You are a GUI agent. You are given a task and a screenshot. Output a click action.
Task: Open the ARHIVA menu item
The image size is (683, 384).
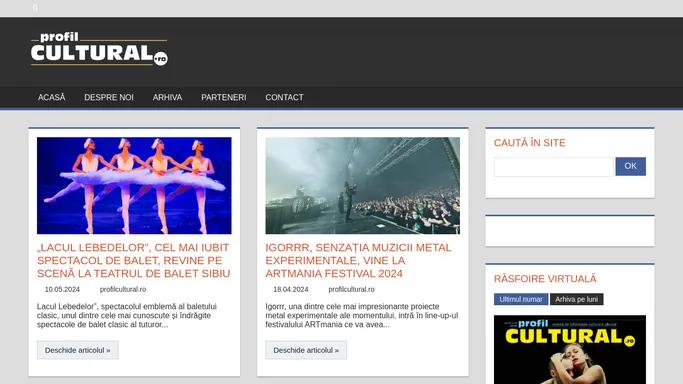click(167, 98)
